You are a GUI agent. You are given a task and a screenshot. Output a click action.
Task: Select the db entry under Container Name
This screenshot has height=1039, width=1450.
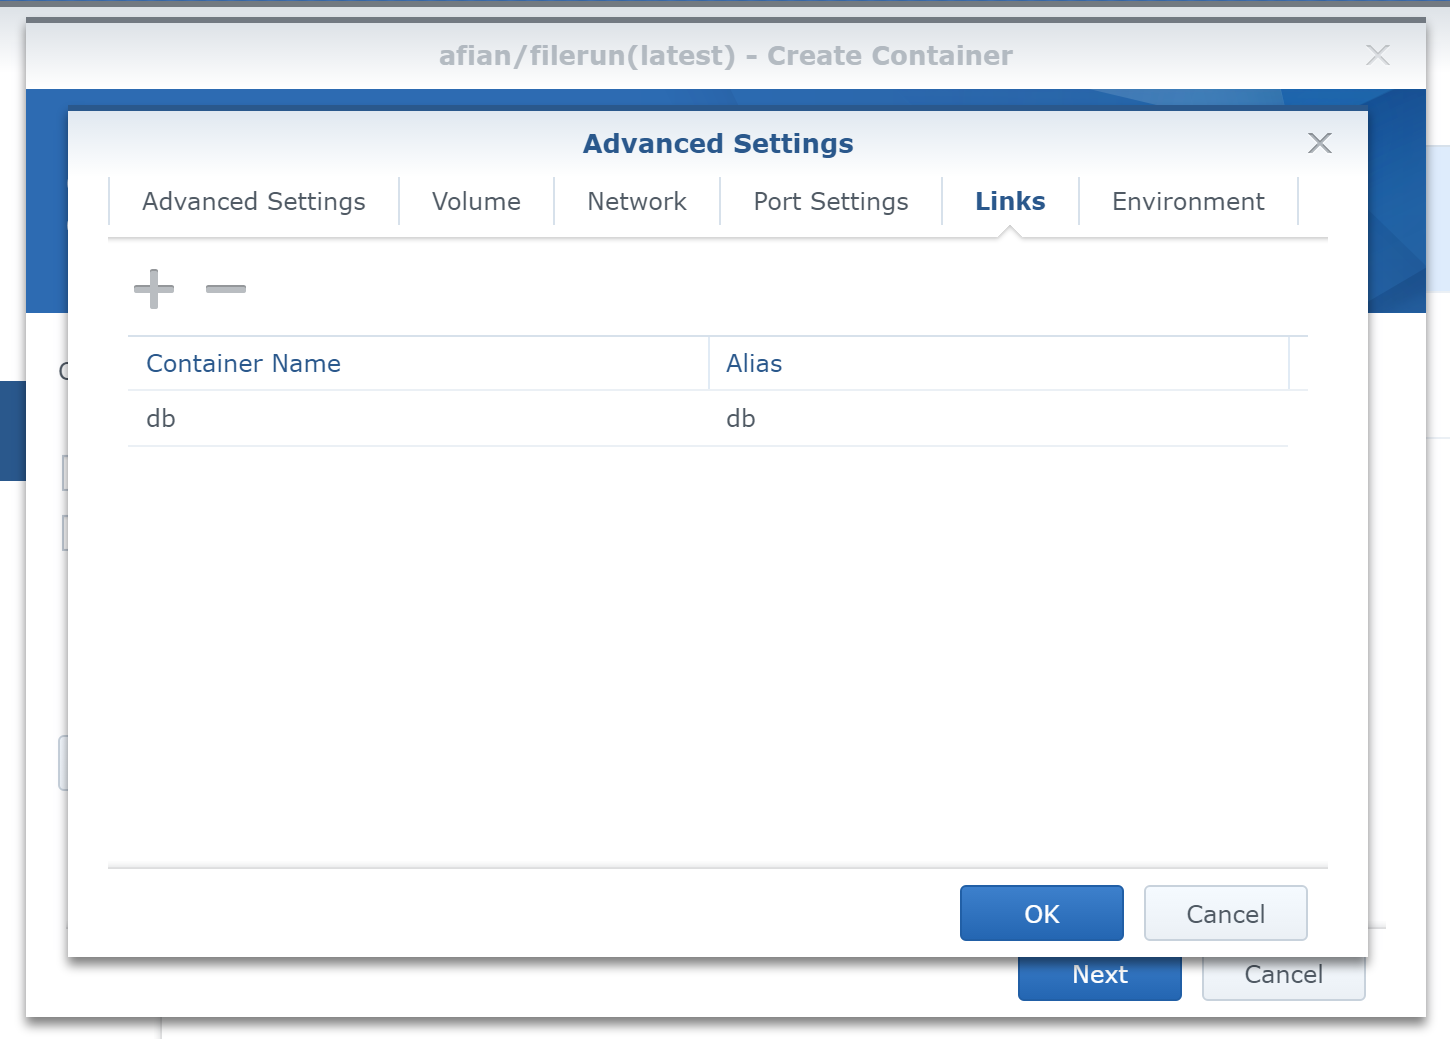[x=161, y=419]
